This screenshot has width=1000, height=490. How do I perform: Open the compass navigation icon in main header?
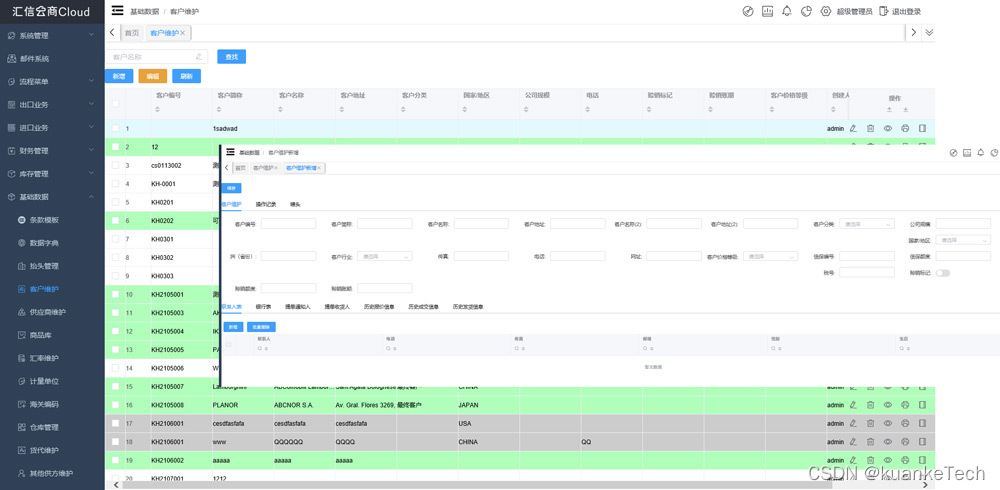coord(748,11)
